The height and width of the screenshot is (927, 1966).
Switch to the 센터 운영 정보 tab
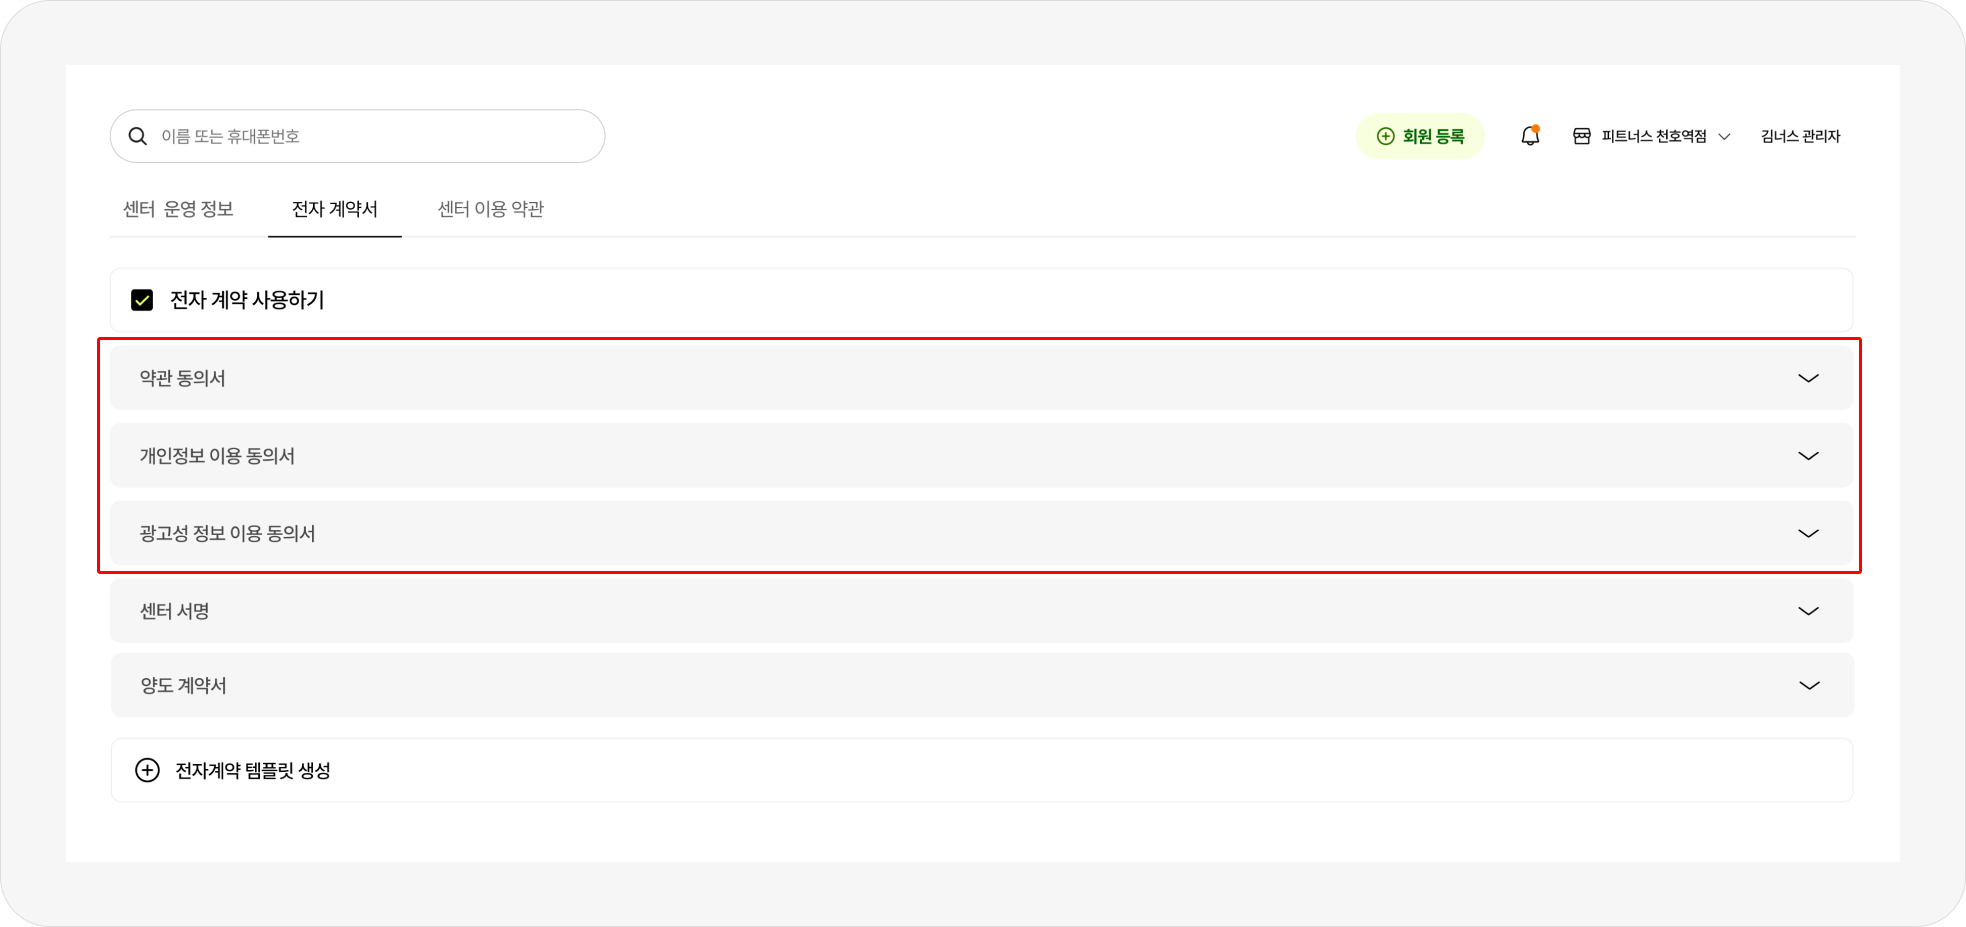click(x=178, y=209)
